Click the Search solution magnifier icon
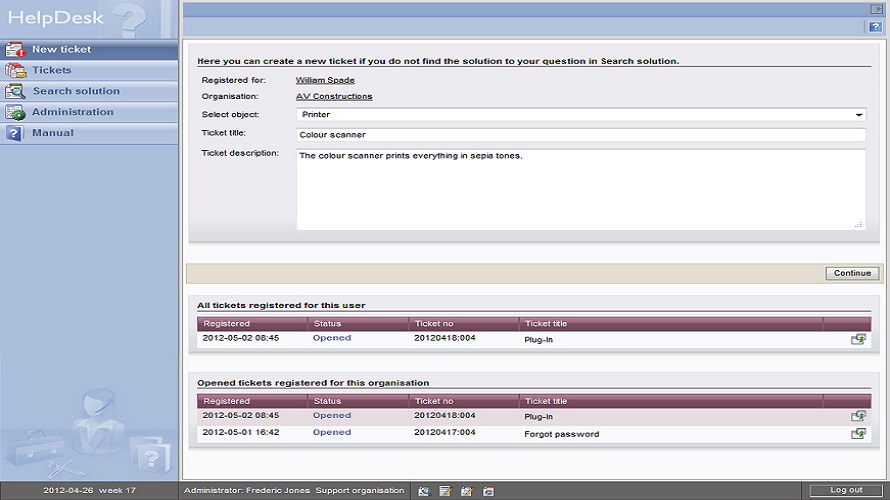 point(15,91)
